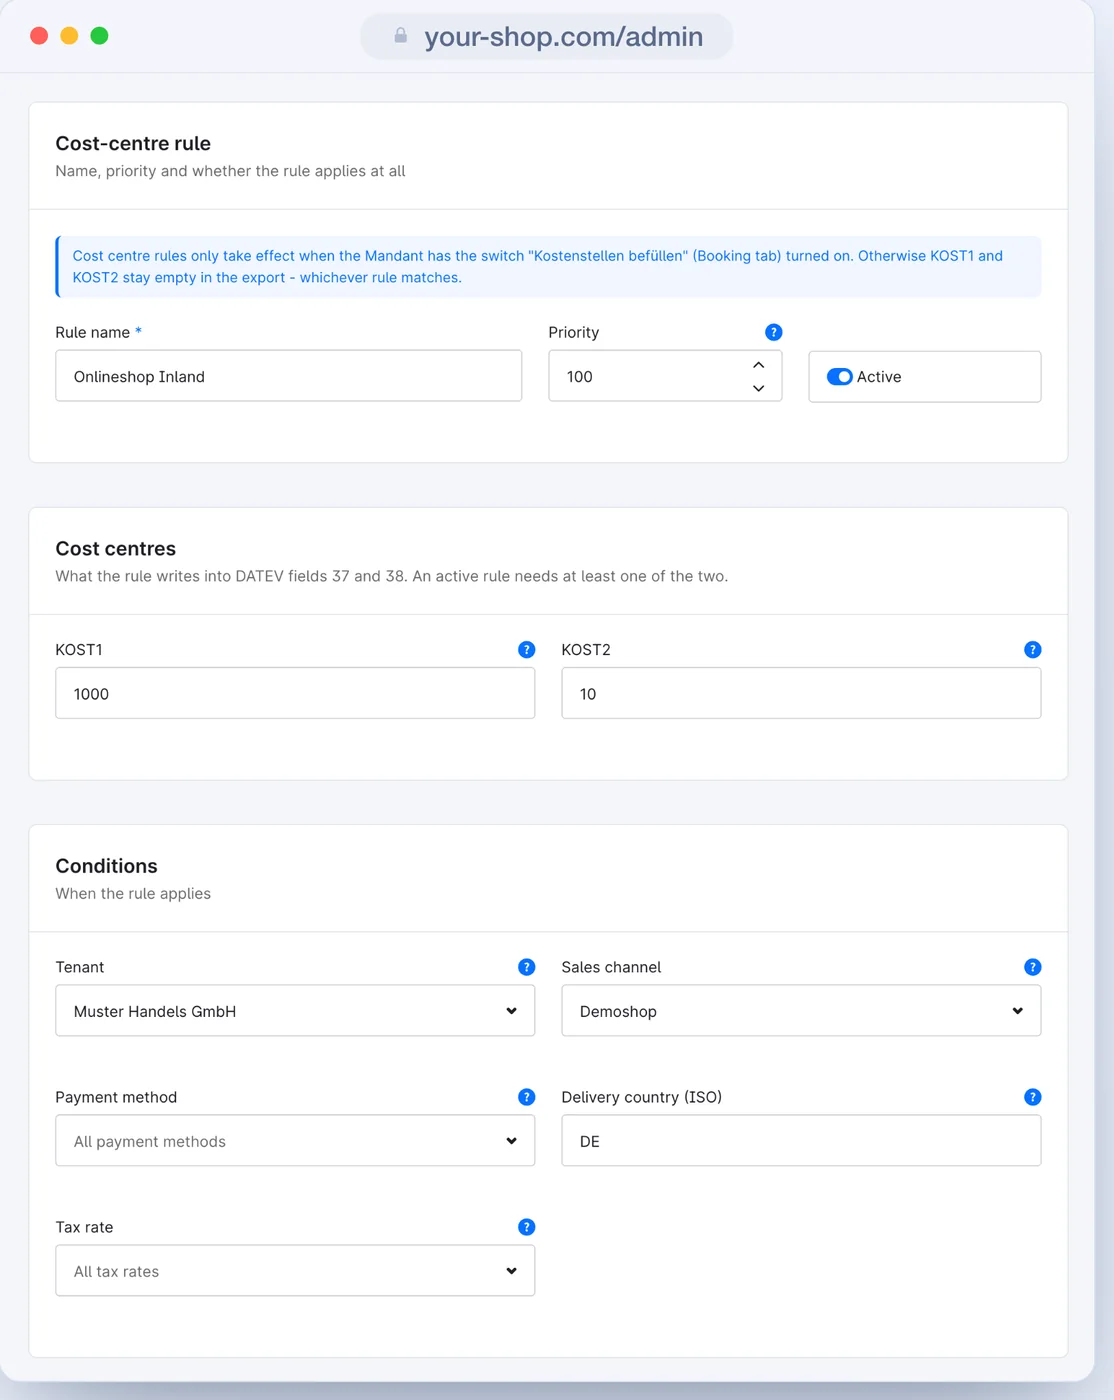Screen dimensions: 1114x1400
Task: Expand the Tax rate dropdown
Action: coord(295,1271)
